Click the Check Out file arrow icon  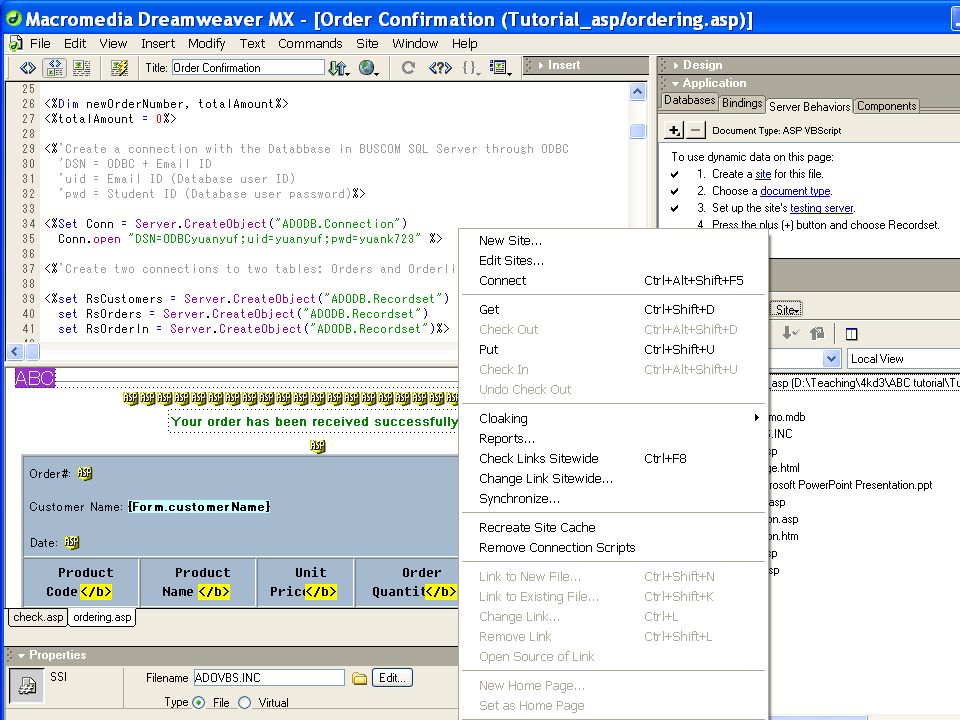pos(790,333)
